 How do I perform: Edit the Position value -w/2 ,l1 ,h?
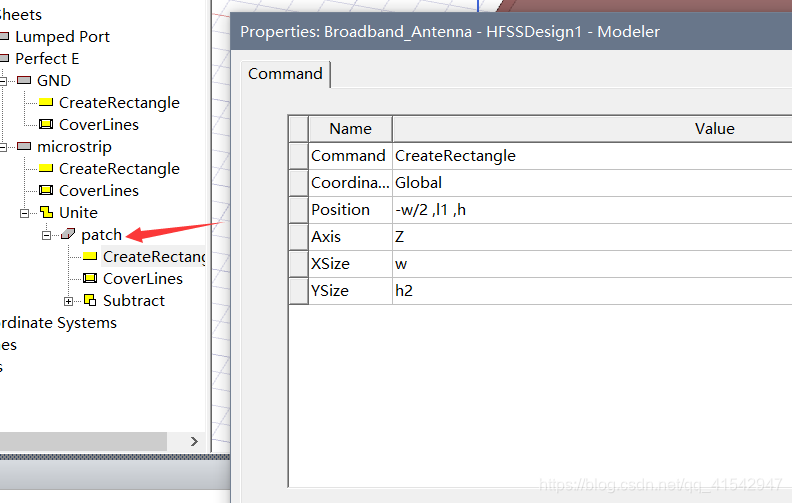coord(592,210)
